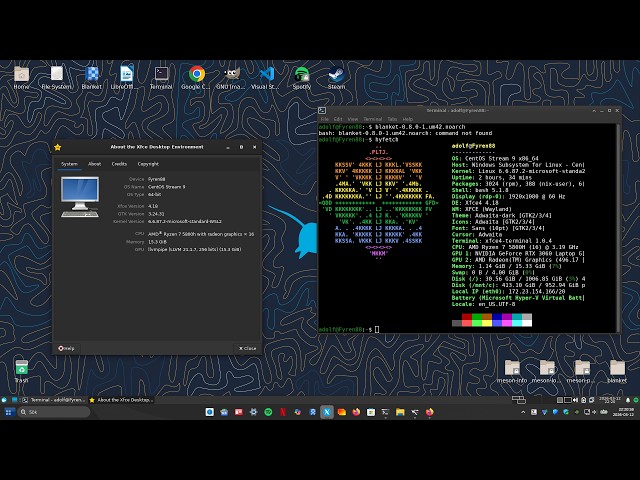Click the terminal prompt at the bottom
This screenshot has height=480, width=640.
tap(348, 329)
